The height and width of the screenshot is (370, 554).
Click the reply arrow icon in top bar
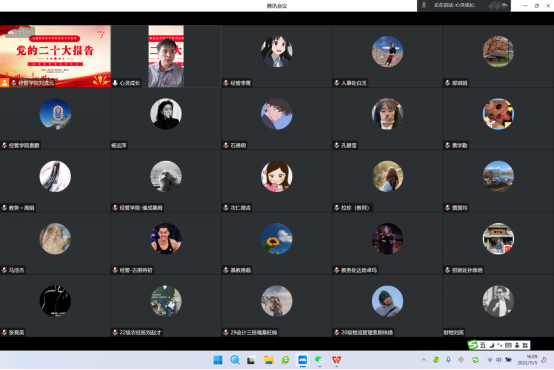505,5
